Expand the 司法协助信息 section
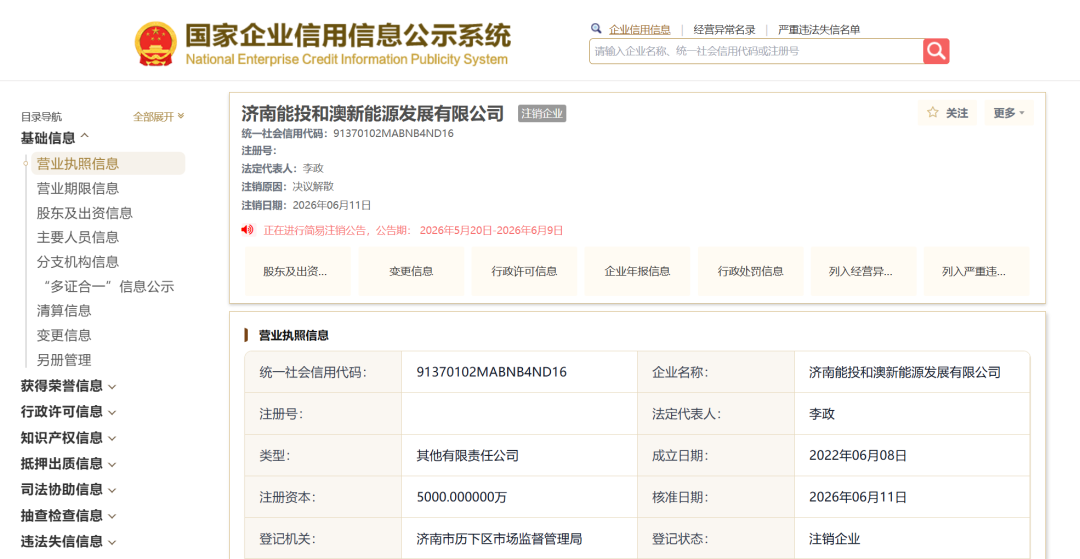 69,489
